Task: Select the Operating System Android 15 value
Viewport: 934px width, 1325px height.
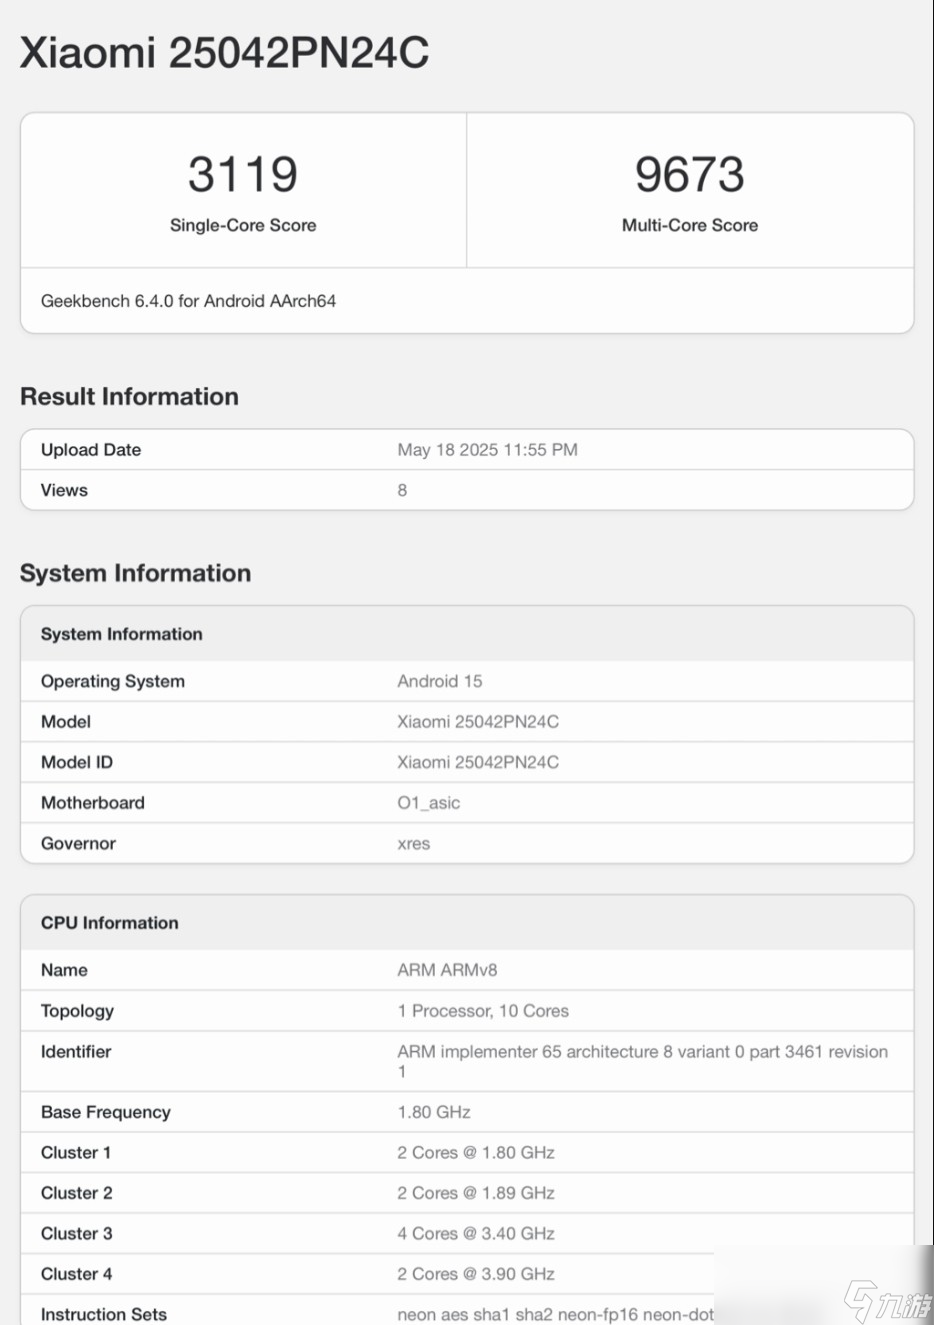Action: pyautogui.click(x=439, y=681)
